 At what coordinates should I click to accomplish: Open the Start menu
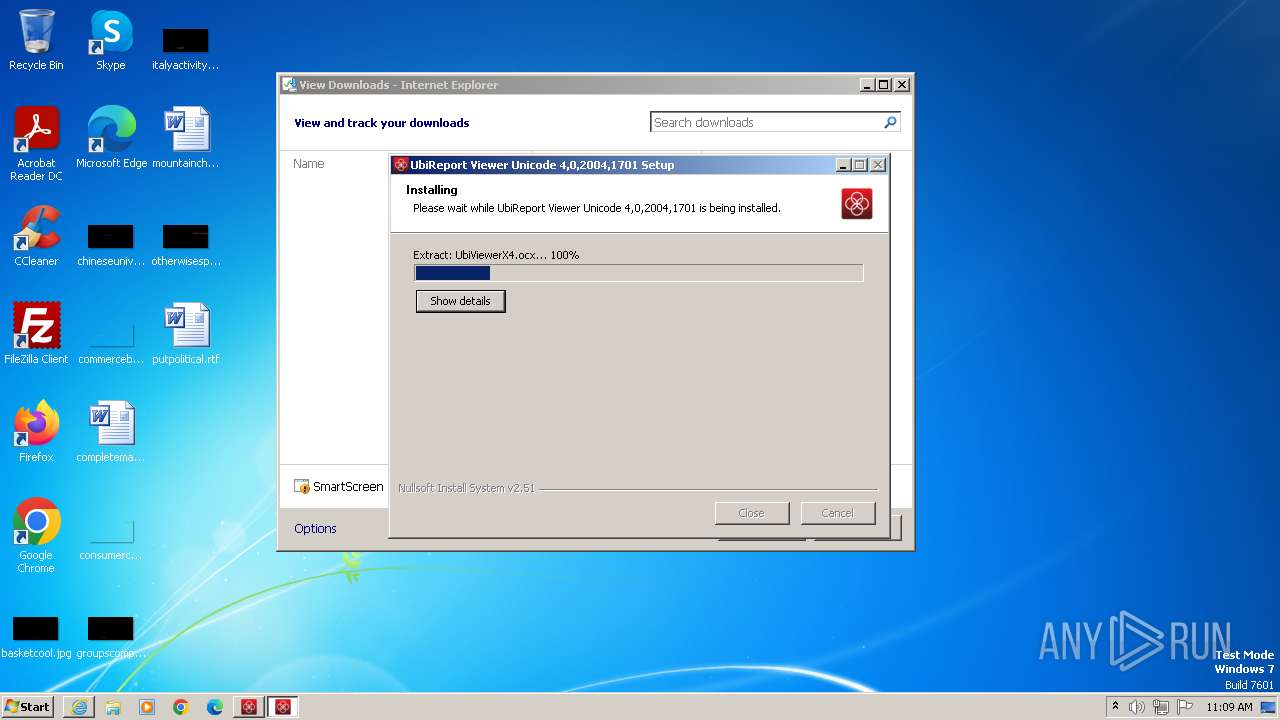pyautogui.click(x=29, y=707)
